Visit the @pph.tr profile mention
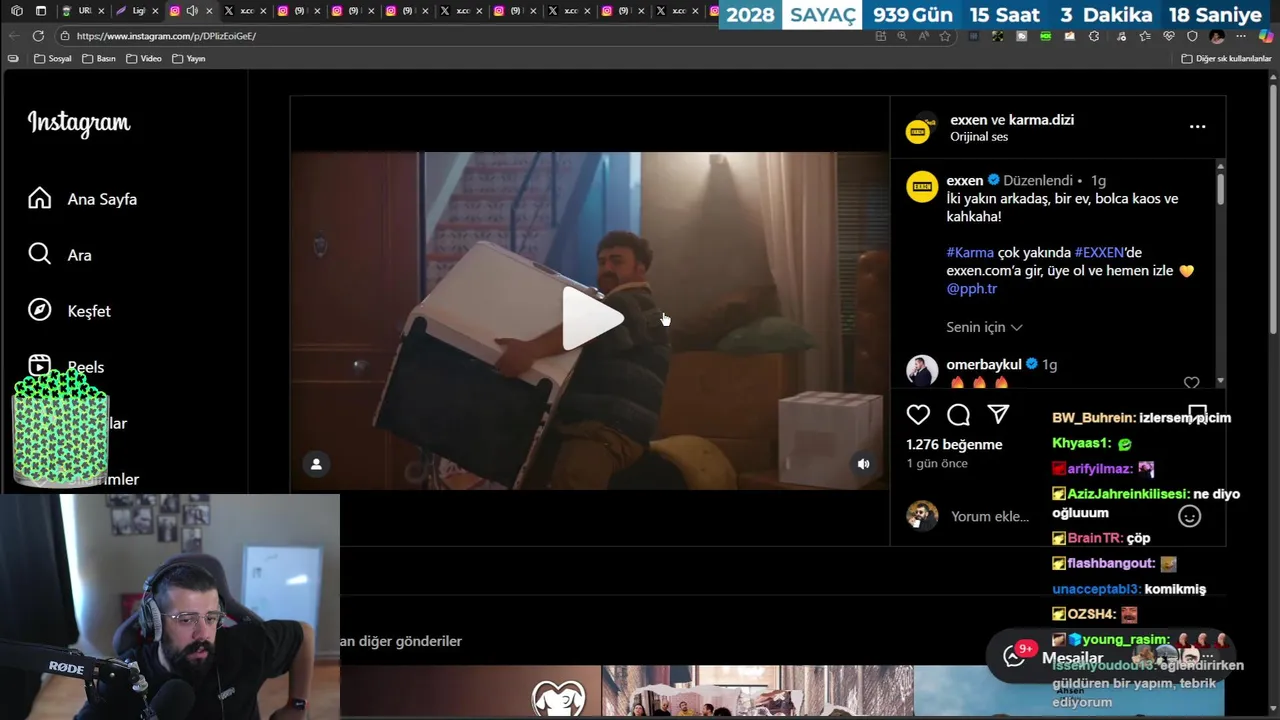Viewport: 1280px width, 720px height. tap(971, 288)
